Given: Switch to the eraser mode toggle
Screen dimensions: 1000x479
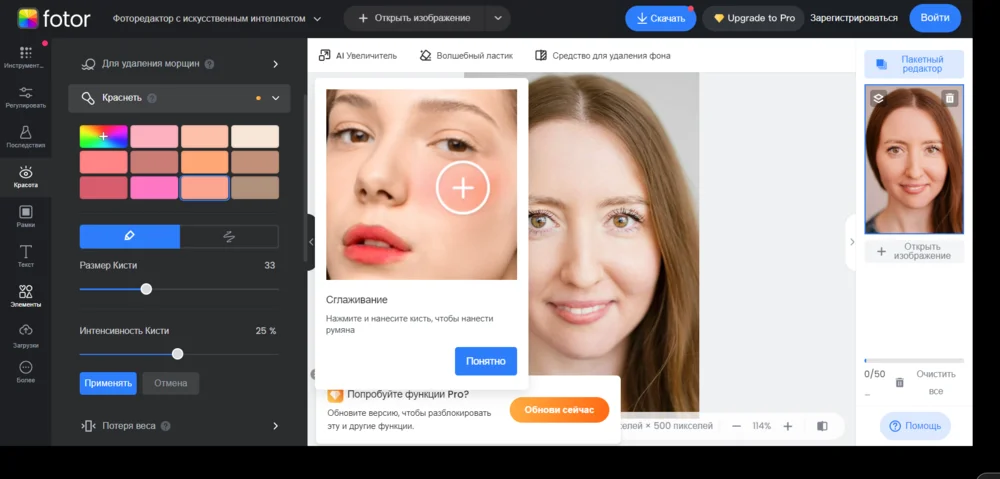Looking at the screenshot, I should (x=229, y=236).
